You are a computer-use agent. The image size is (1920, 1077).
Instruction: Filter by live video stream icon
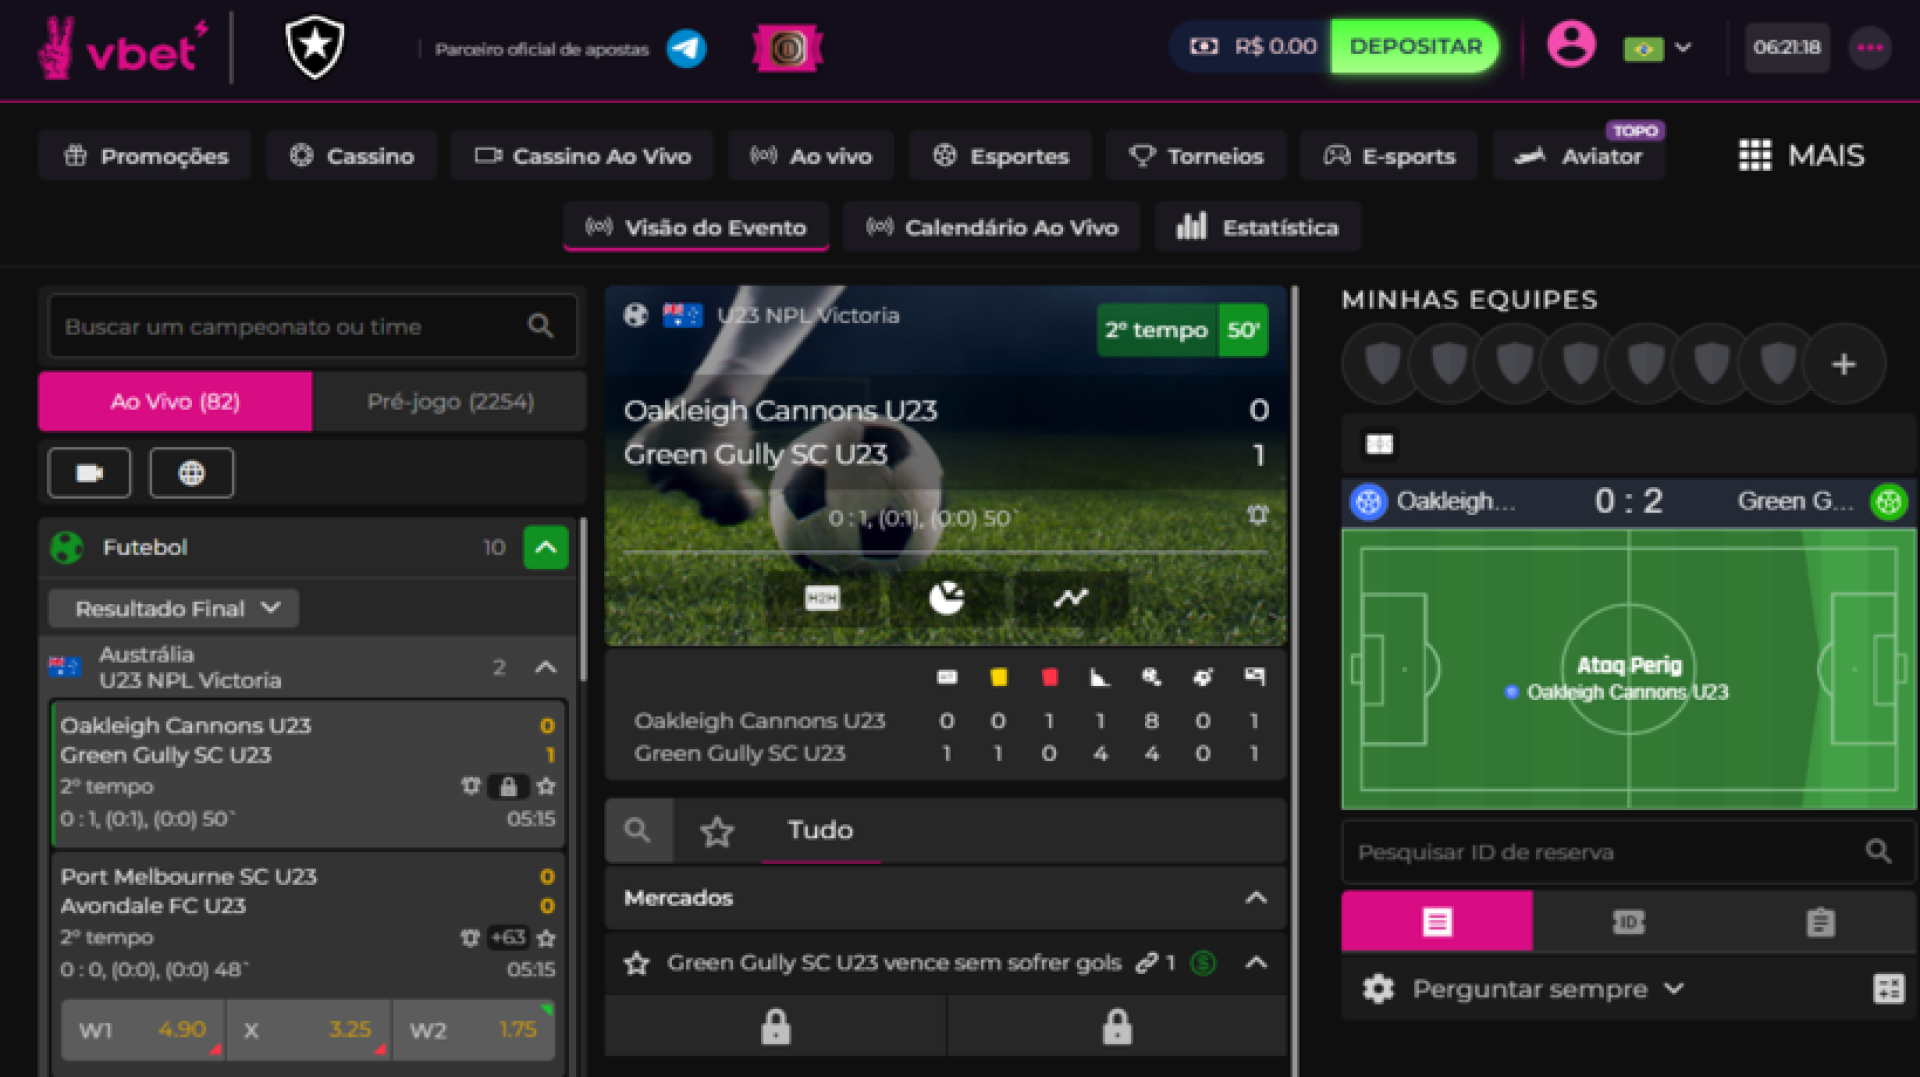pos(90,473)
